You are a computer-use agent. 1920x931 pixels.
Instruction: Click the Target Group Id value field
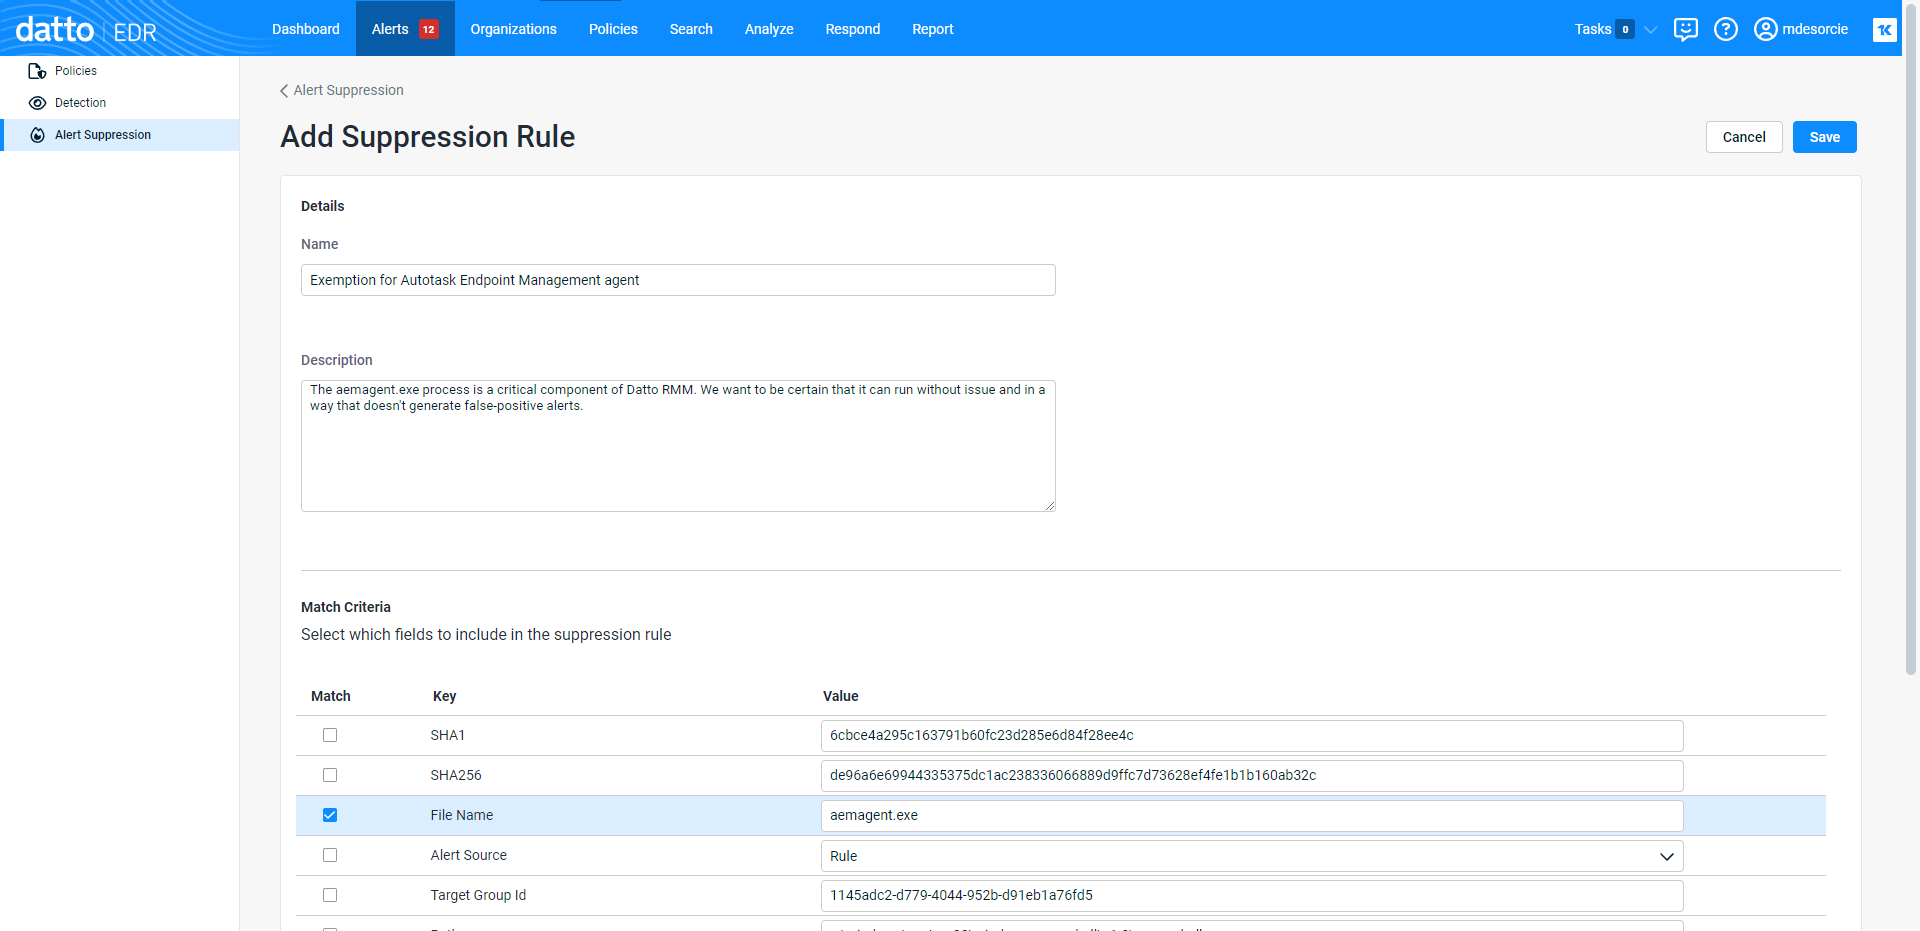click(x=1252, y=896)
